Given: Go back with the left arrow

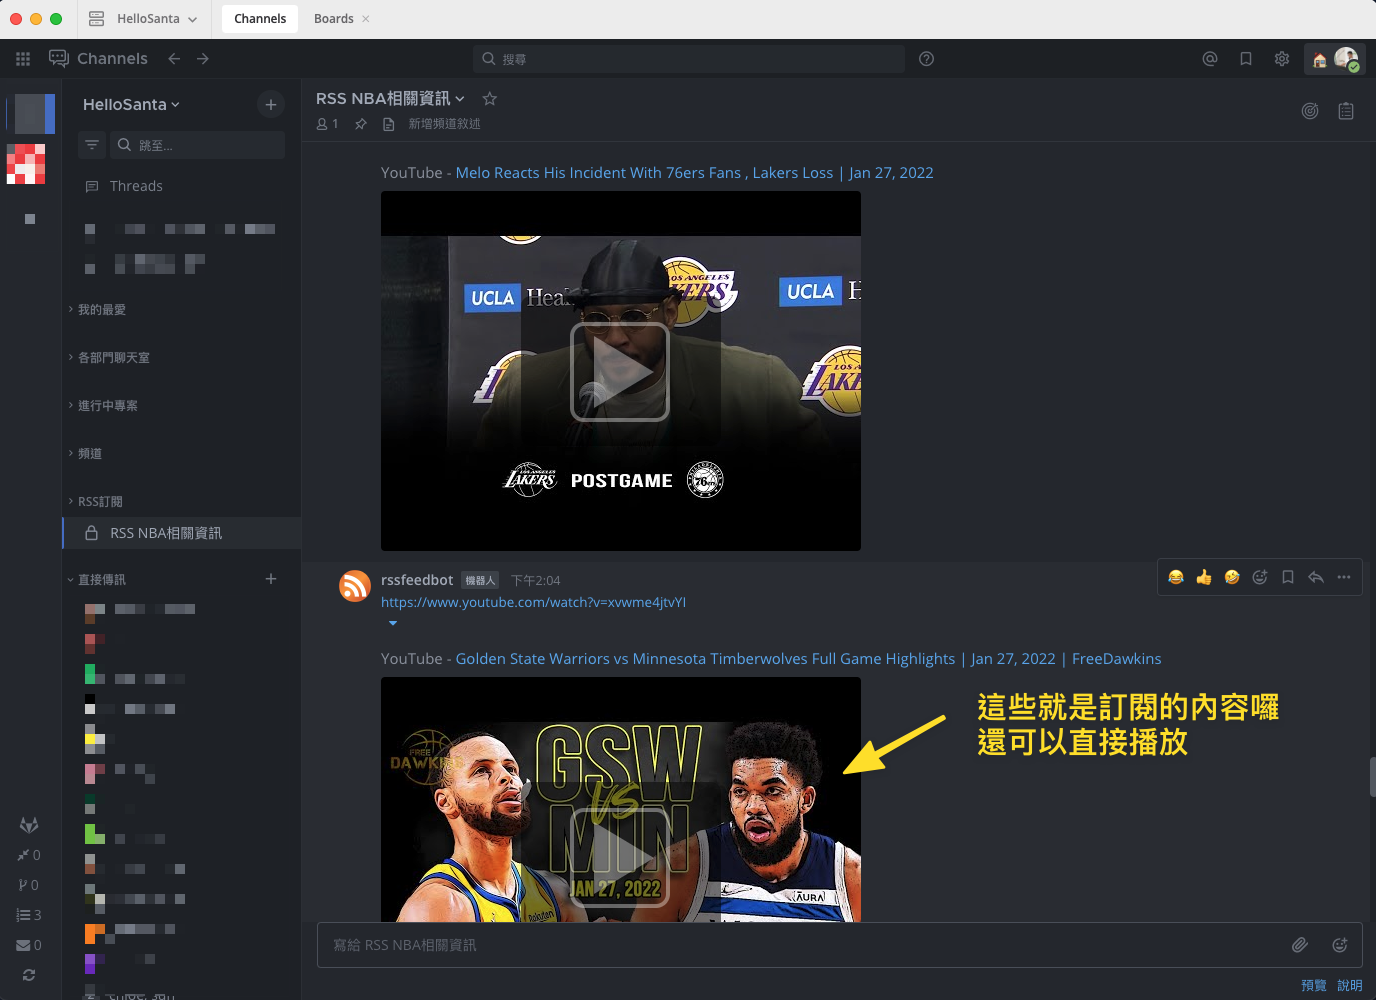Looking at the screenshot, I should pos(174,59).
